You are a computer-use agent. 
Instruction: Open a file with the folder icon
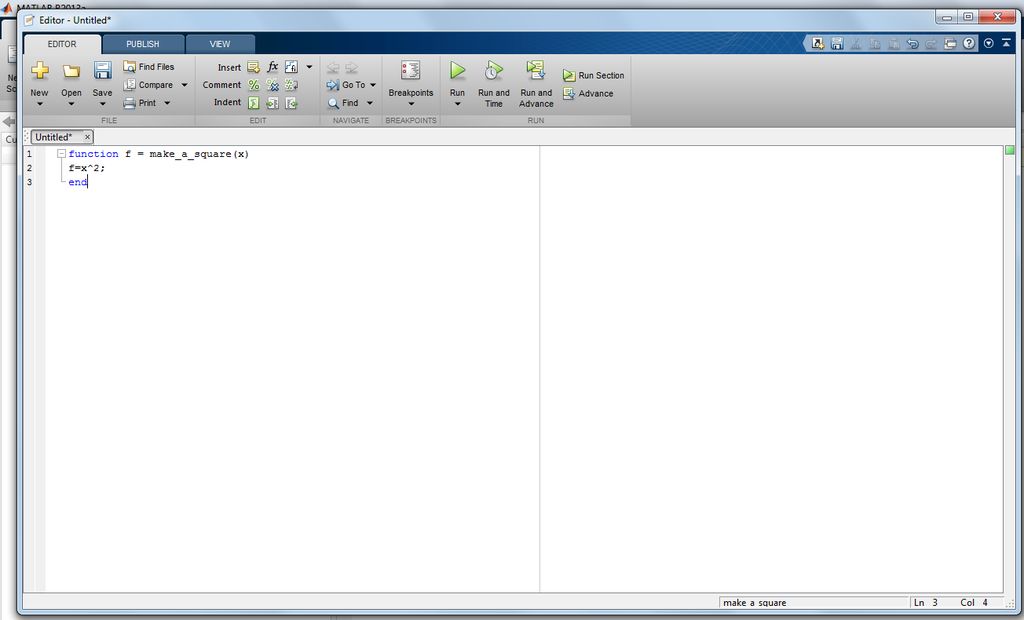[x=71, y=71]
